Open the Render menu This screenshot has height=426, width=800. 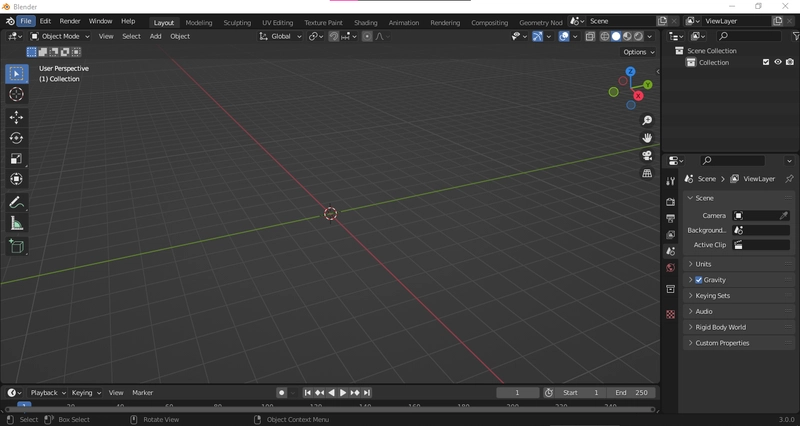pos(70,21)
